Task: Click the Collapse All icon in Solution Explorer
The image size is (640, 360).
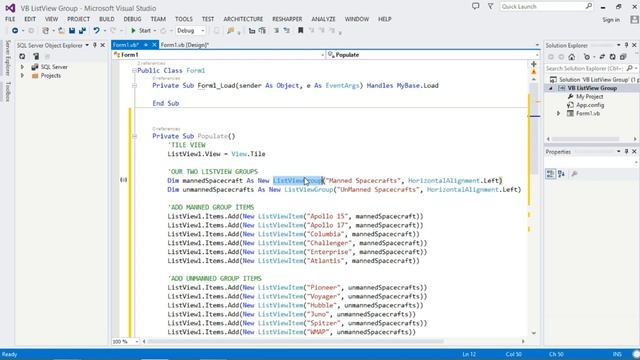Action: [623, 57]
